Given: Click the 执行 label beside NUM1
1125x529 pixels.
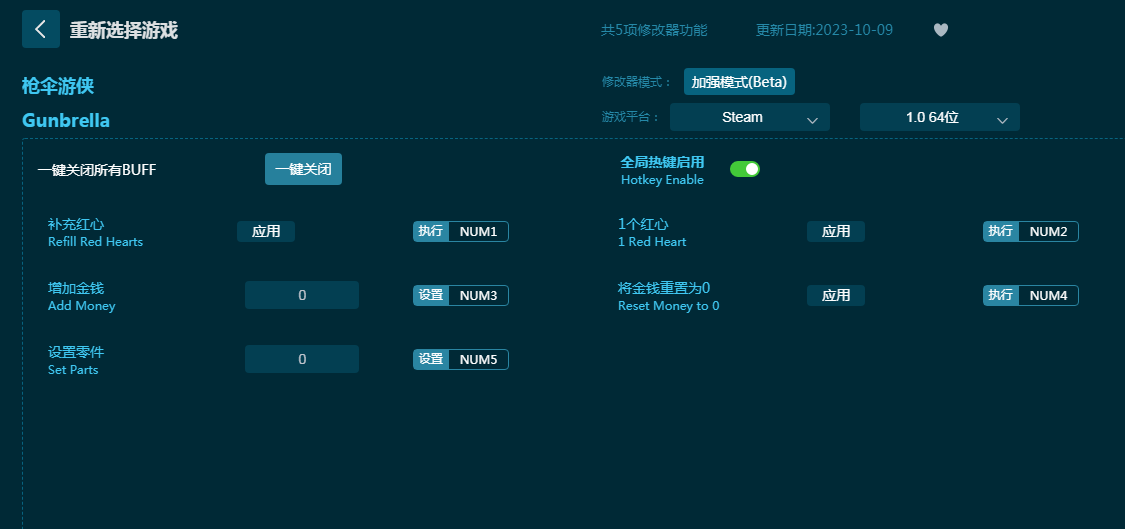Looking at the screenshot, I should click(x=431, y=231).
